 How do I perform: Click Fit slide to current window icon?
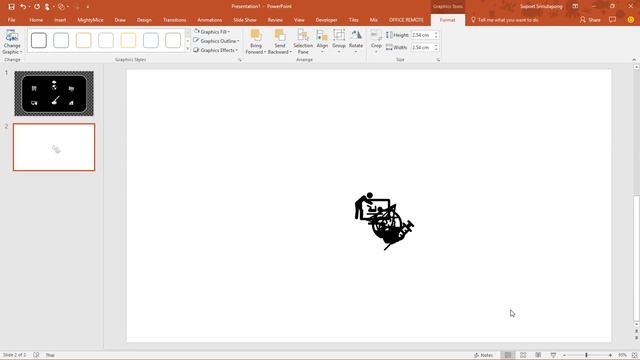point(634,355)
